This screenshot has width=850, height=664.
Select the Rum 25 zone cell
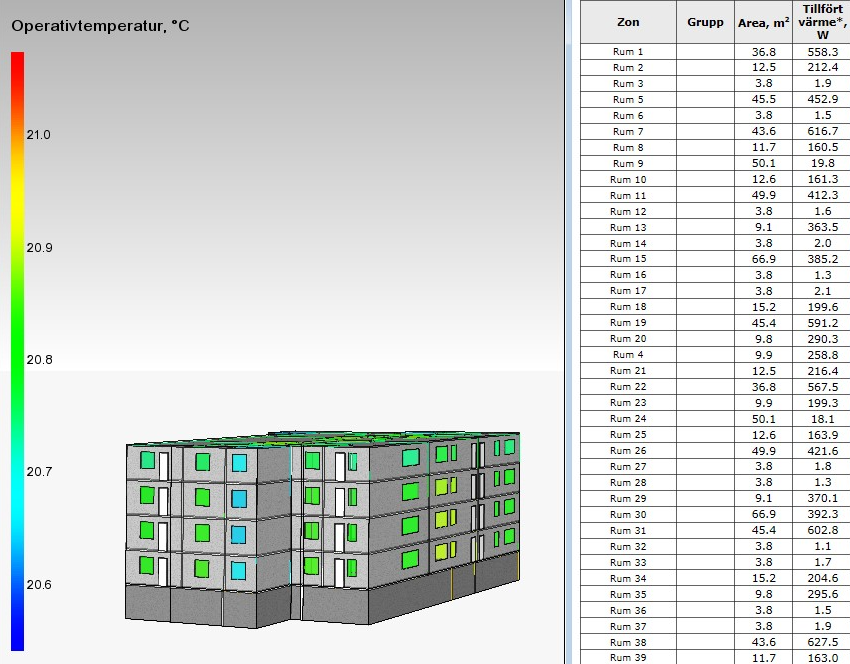(x=628, y=435)
